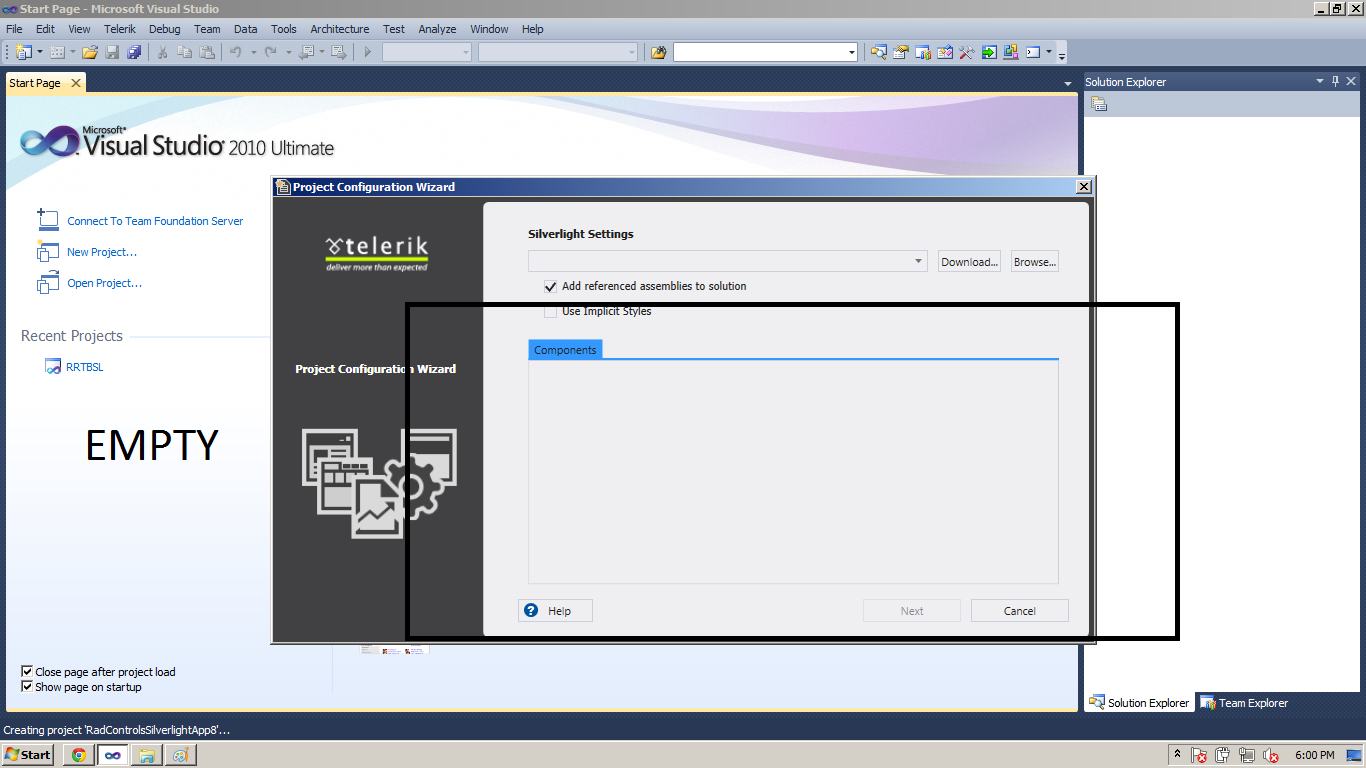Click the New Project toolbar icon
Viewport: 1366px width, 768px height.
[24, 52]
